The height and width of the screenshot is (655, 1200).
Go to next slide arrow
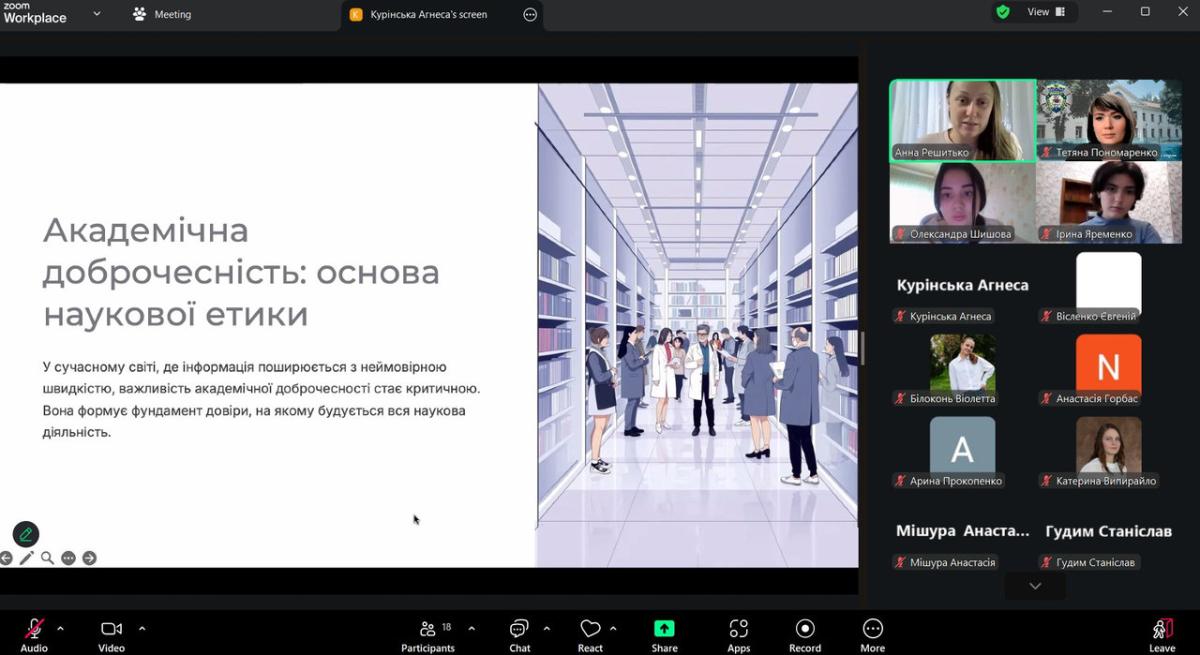coord(89,558)
